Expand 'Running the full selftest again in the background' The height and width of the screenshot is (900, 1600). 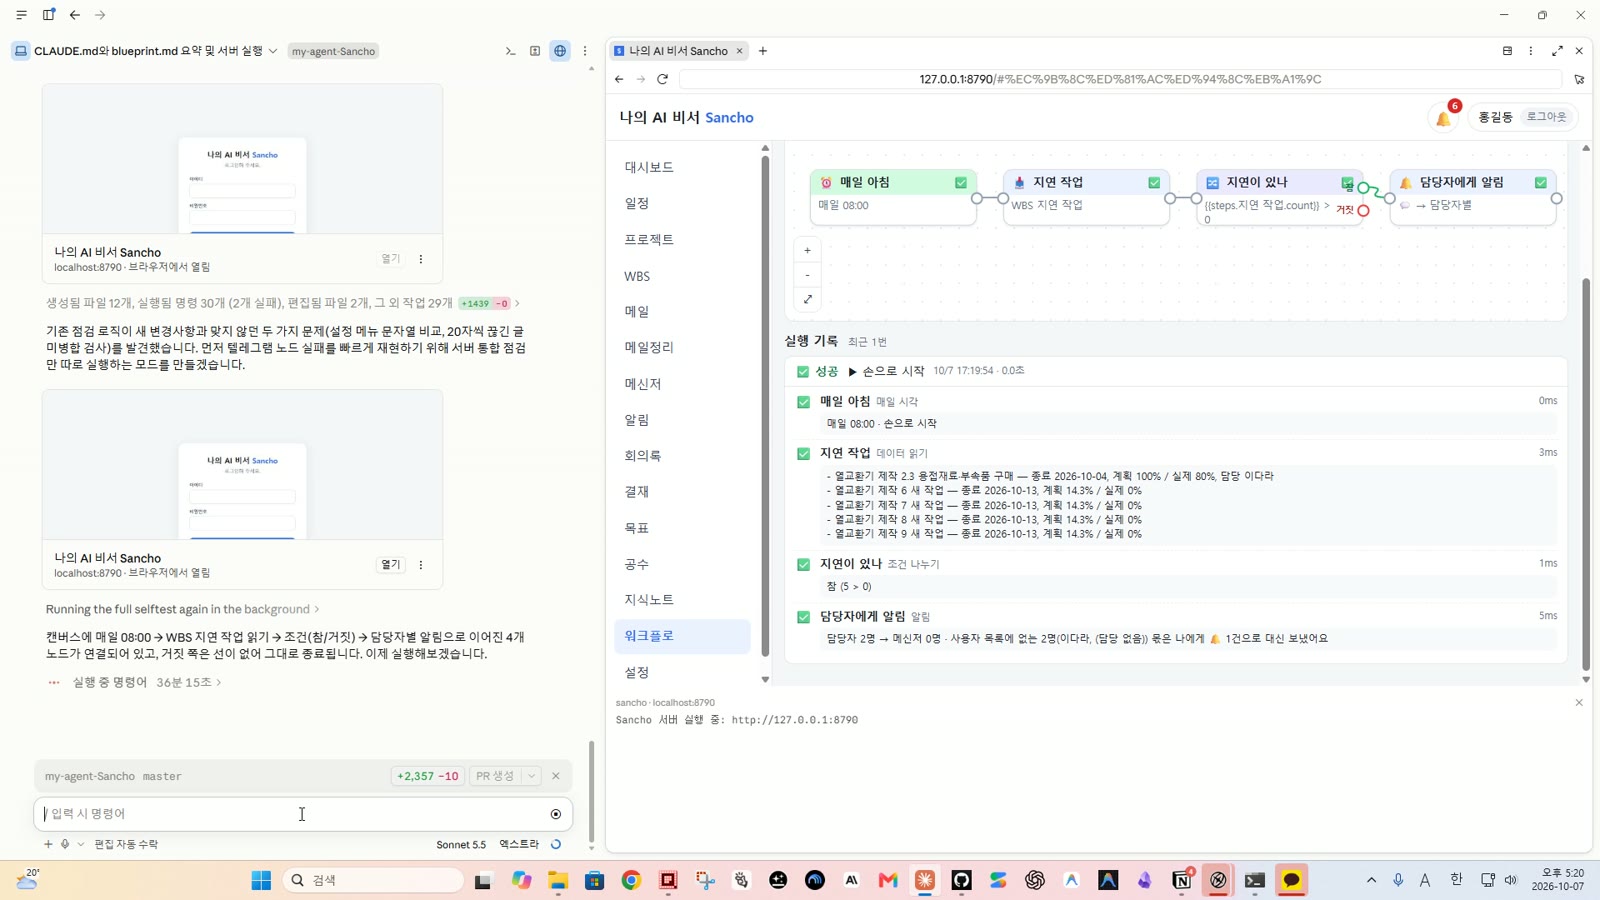click(x=182, y=610)
